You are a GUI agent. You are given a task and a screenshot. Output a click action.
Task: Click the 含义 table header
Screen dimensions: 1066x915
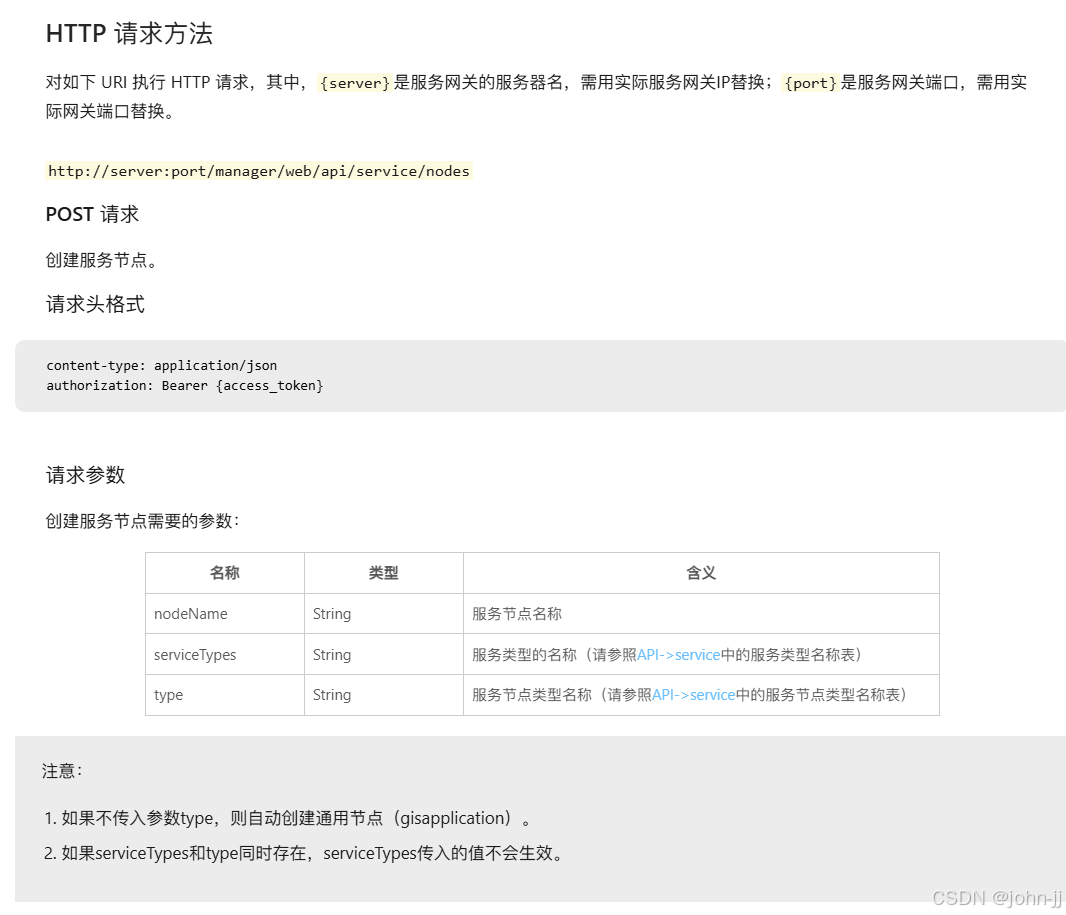700,572
